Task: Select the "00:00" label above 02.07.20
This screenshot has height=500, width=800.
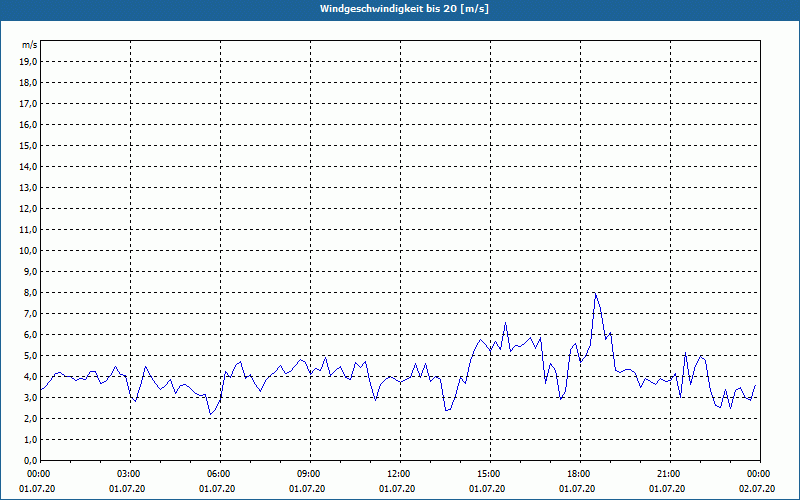Action: point(760,474)
